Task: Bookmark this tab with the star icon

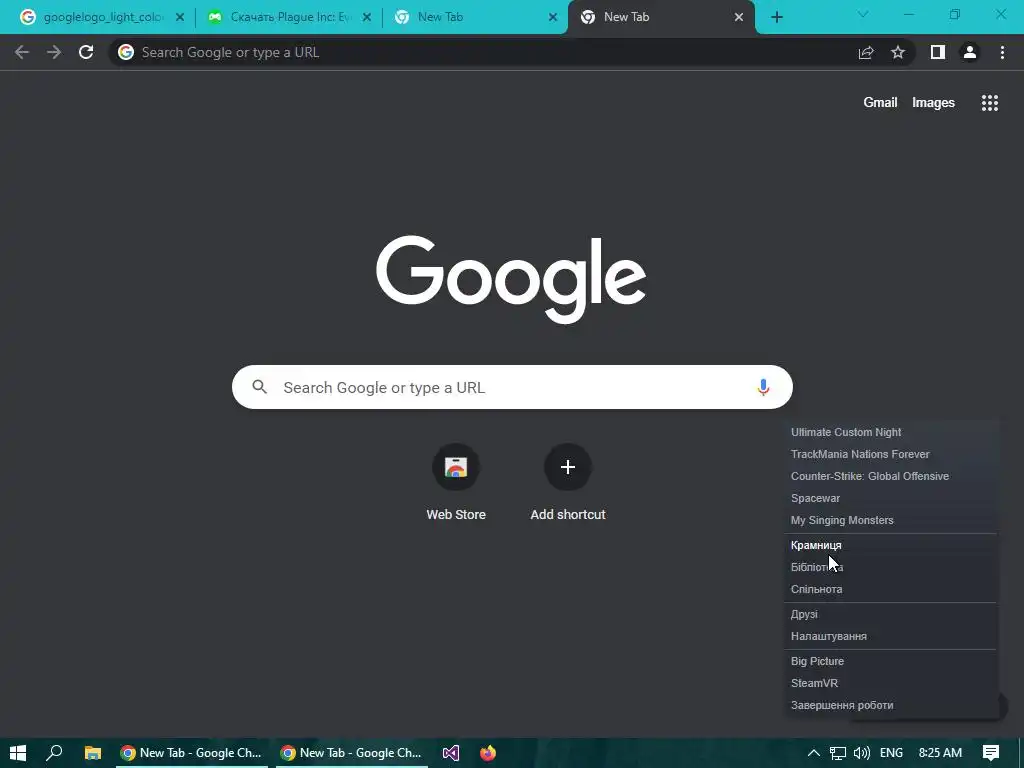Action: [898, 52]
